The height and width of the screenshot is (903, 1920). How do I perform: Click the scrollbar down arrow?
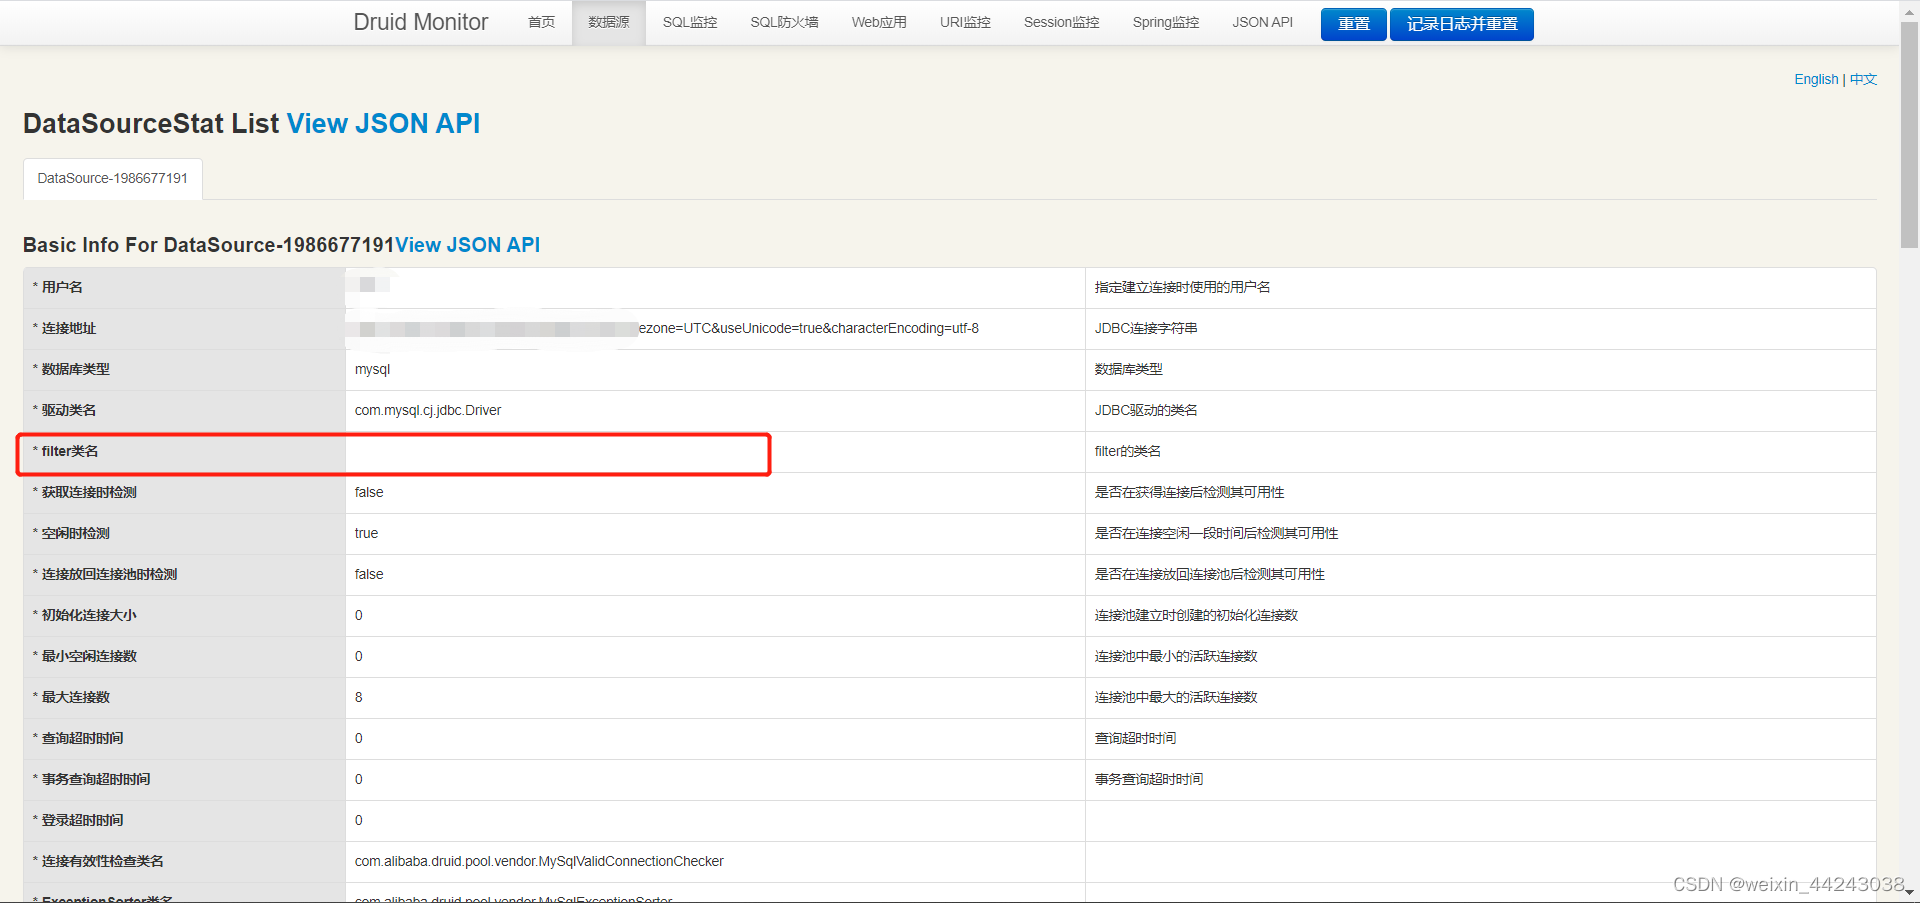[x=1908, y=894]
